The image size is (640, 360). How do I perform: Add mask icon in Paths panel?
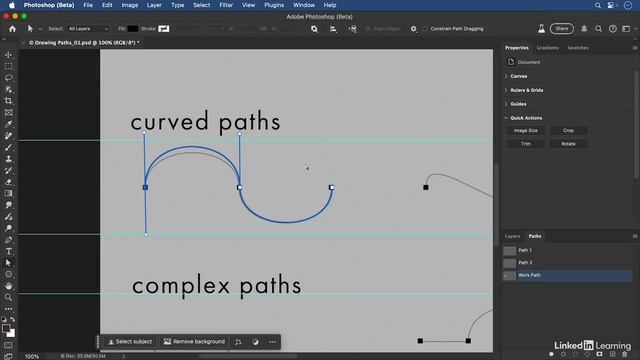tap(599, 354)
